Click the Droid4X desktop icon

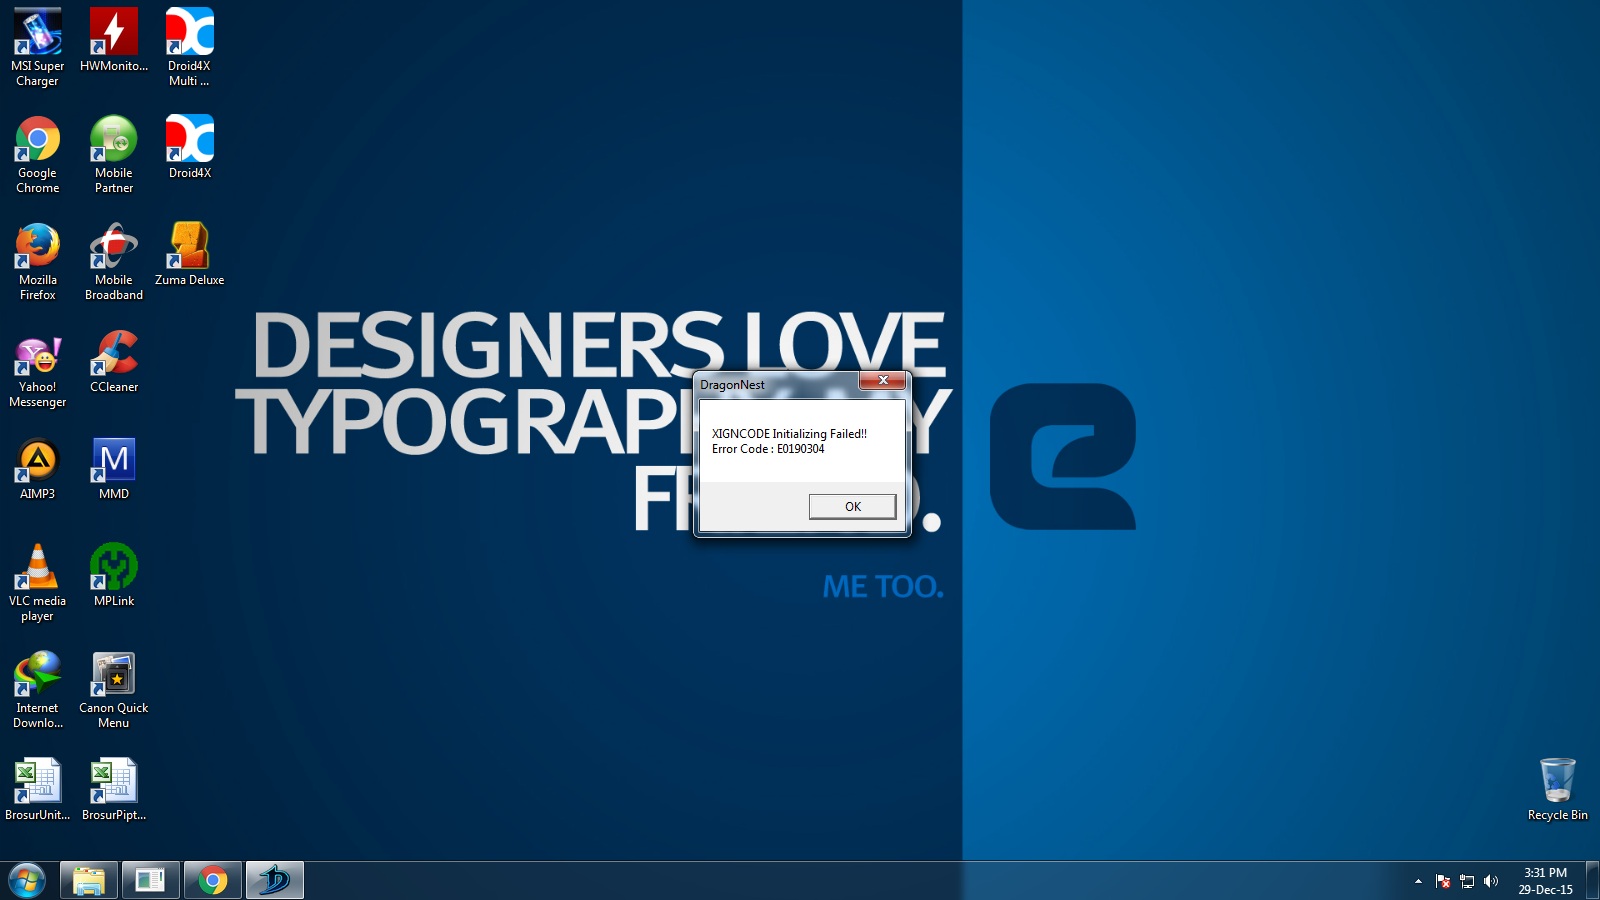click(189, 147)
